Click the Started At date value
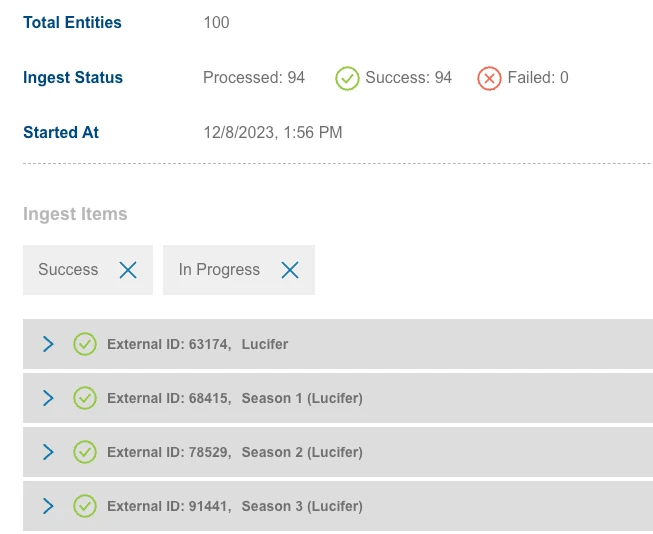Screen dimensions: 653x534 point(273,132)
